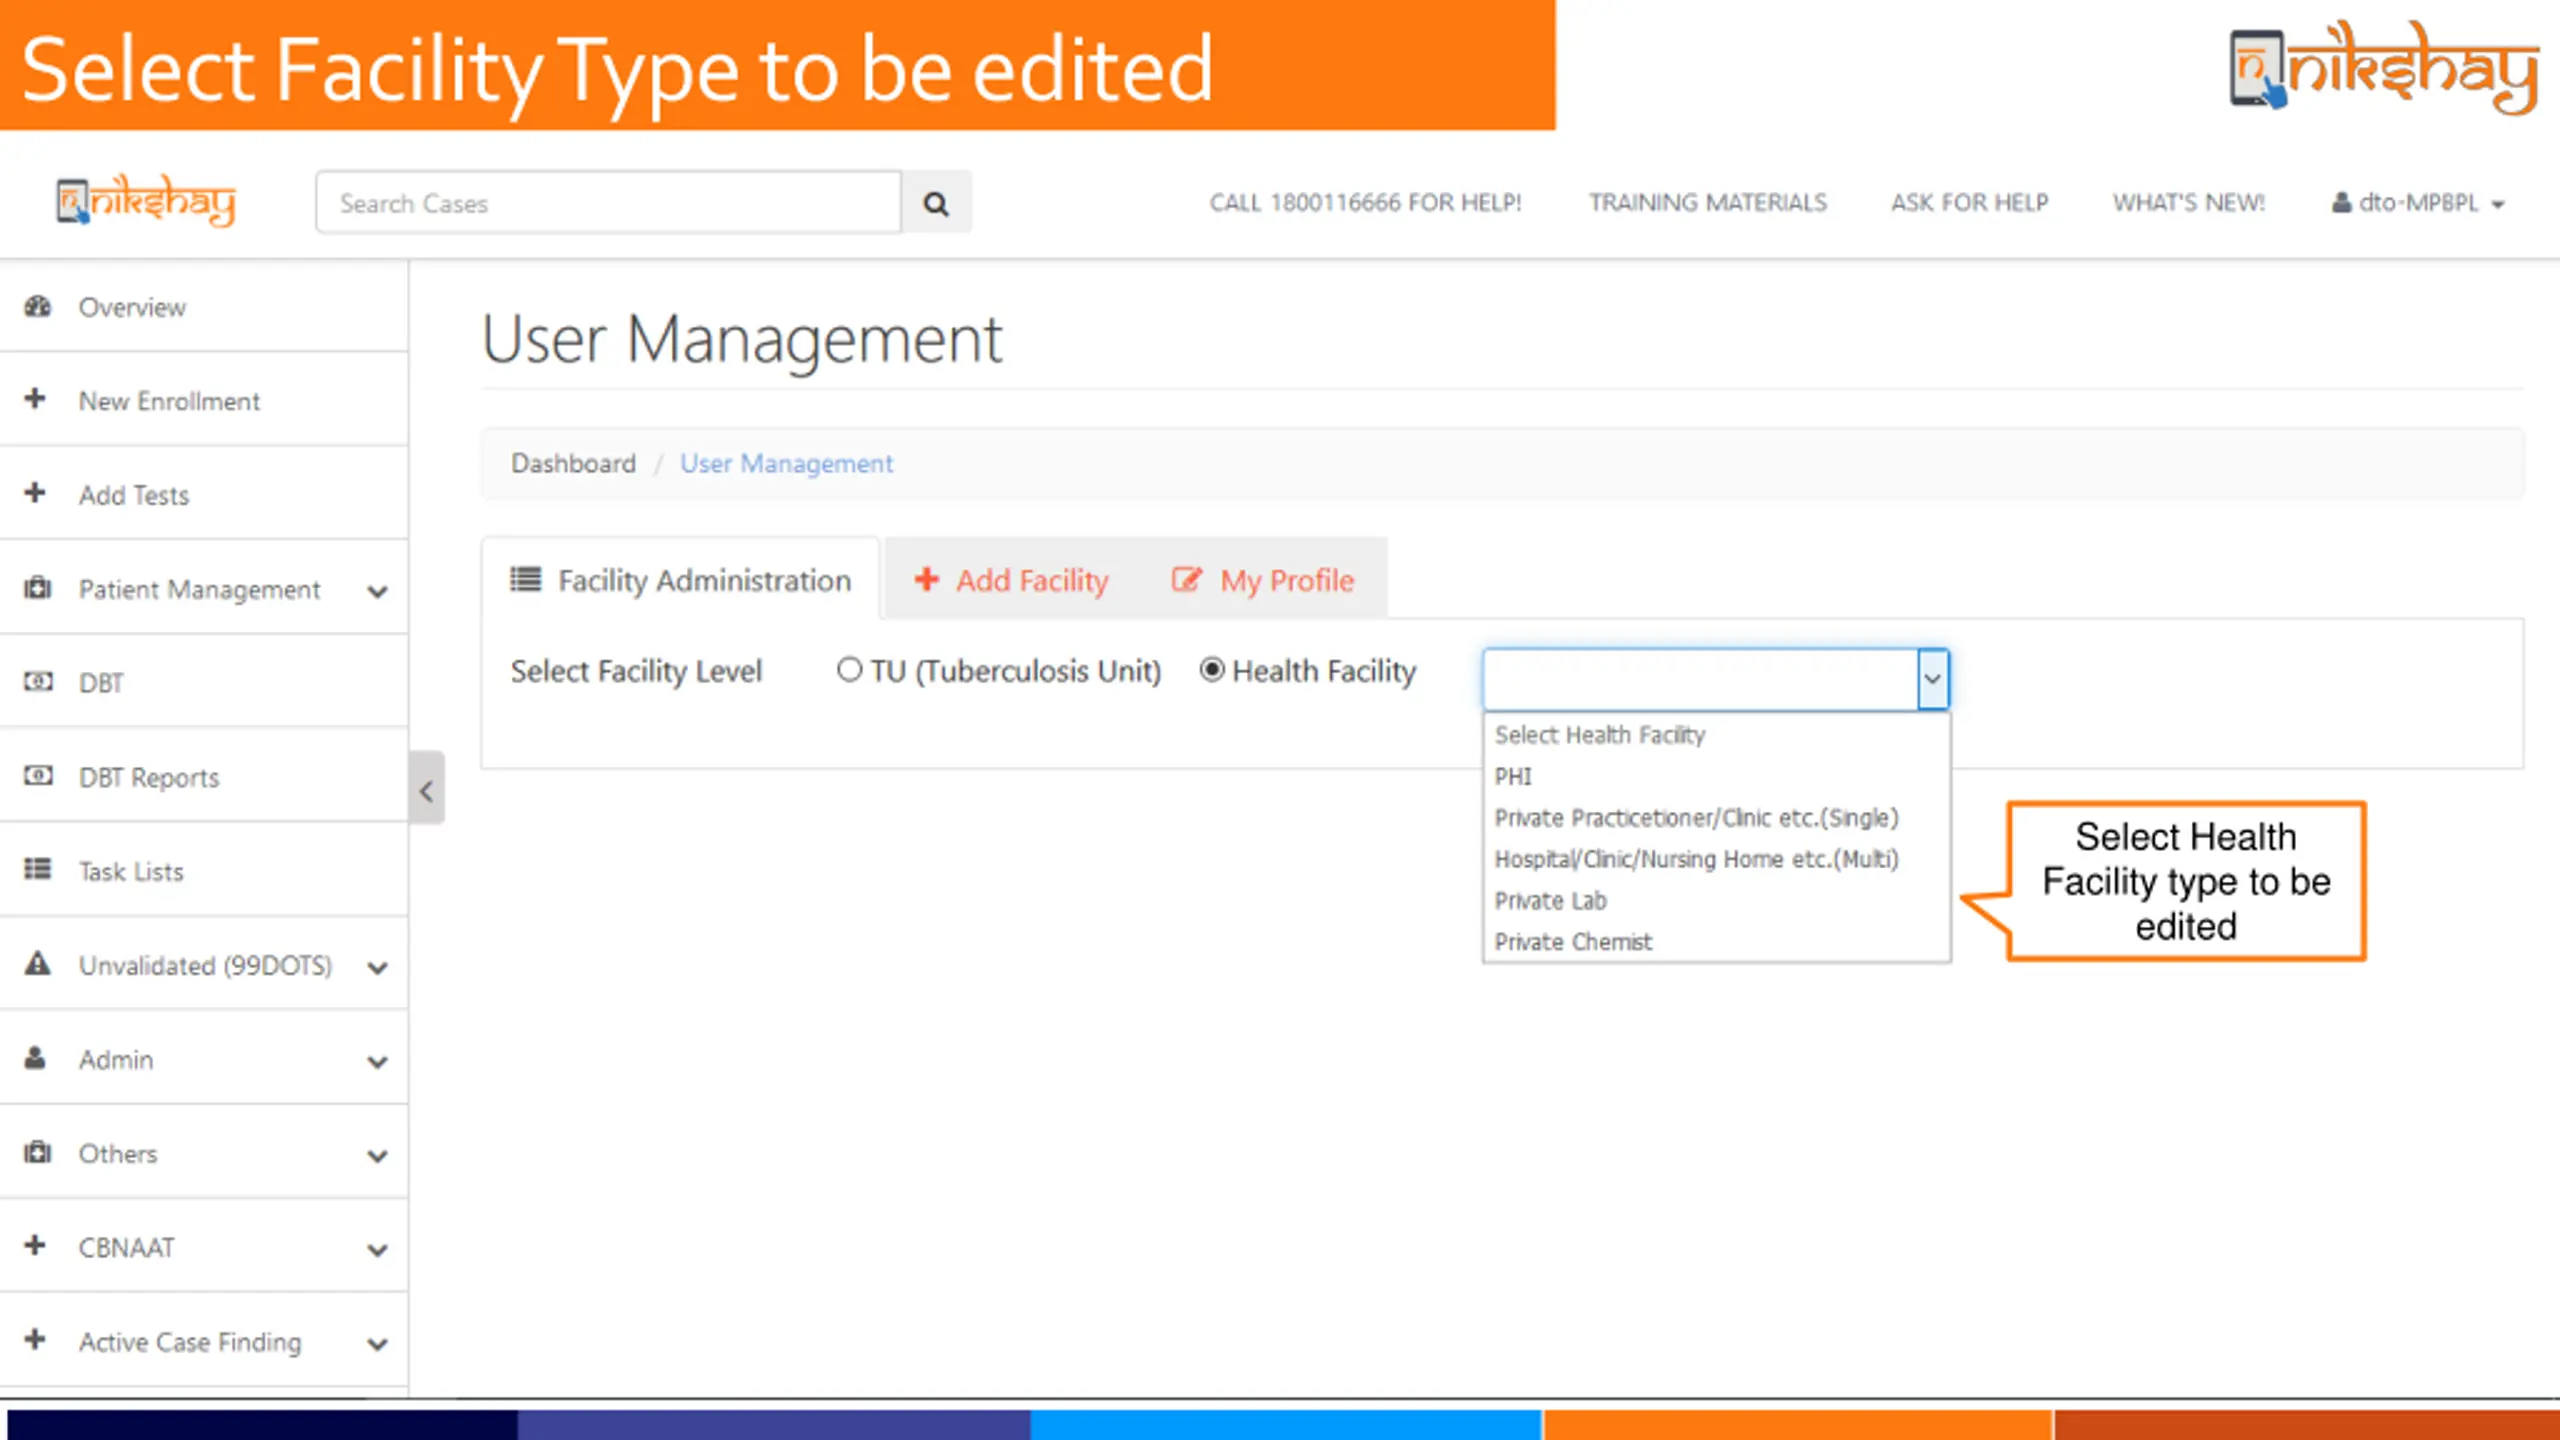Expand CBNAAT menu chevron
The height and width of the screenshot is (1440, 2560).
click(x=377, y=1249)
